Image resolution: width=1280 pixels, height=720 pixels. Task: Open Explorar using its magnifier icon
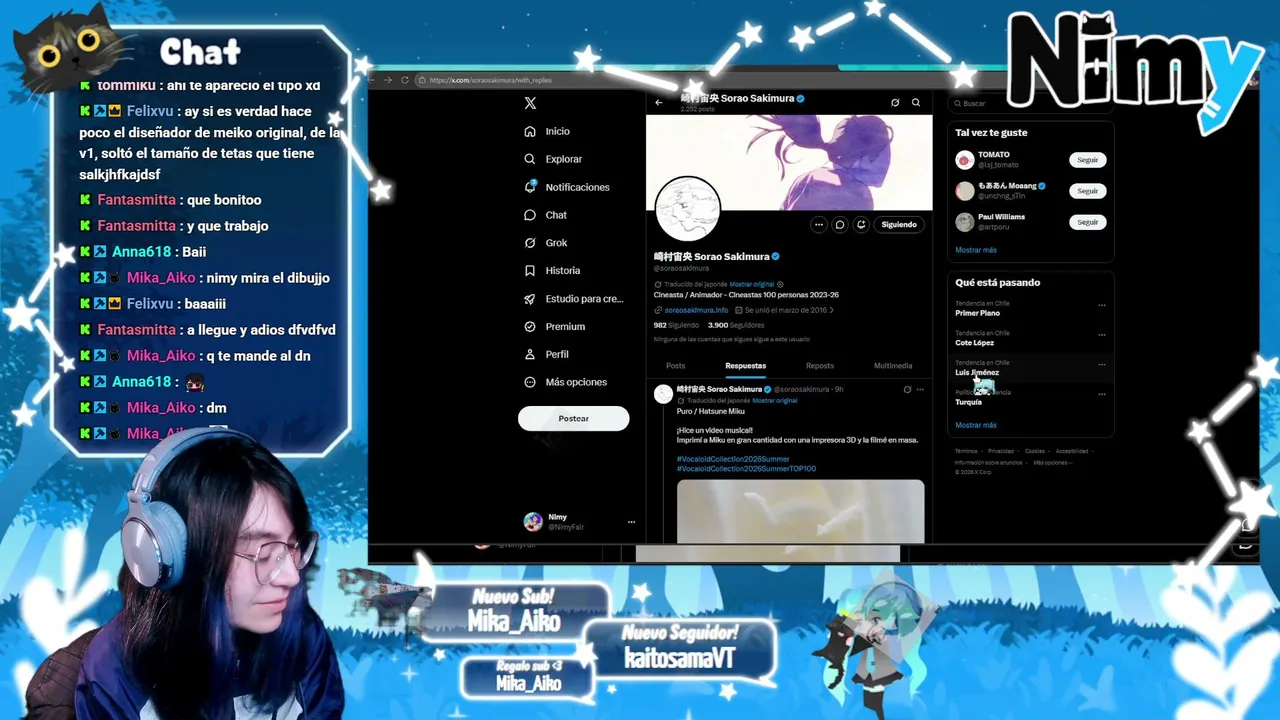530,159
